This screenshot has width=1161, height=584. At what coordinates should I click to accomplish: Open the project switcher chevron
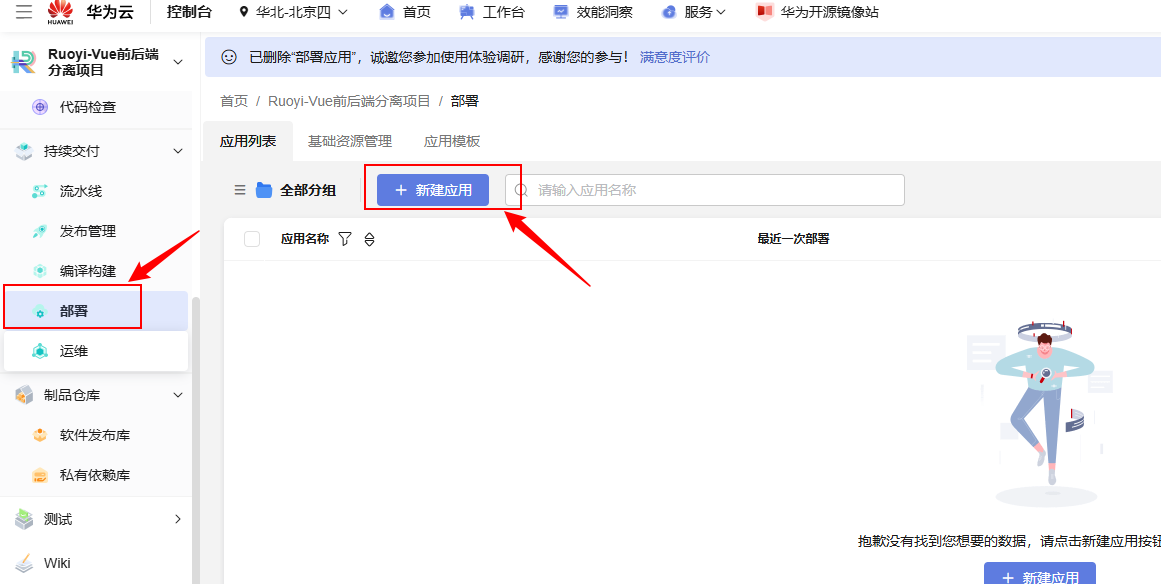[x=178, y=62]
